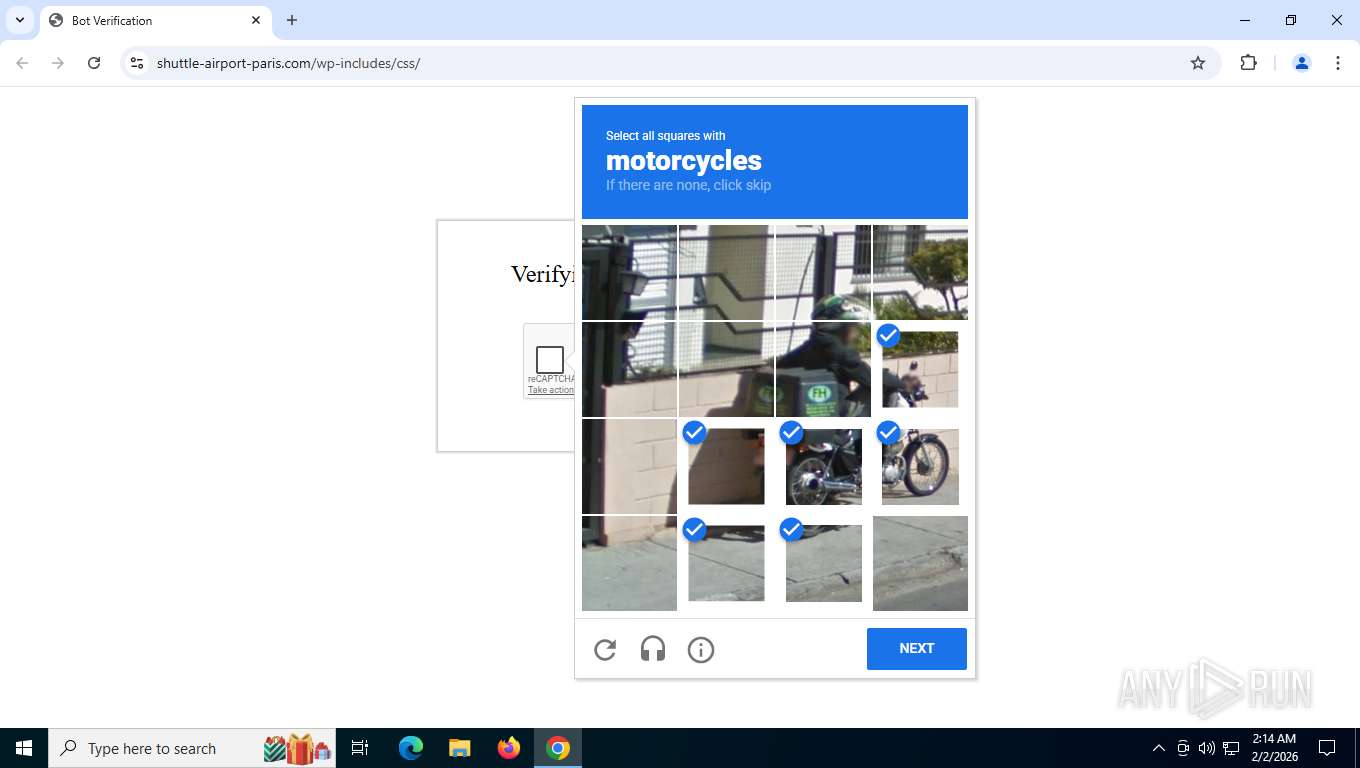View site information icon in address bar
This screenshot has height=768, width=1360.
(x=137, y=63)
